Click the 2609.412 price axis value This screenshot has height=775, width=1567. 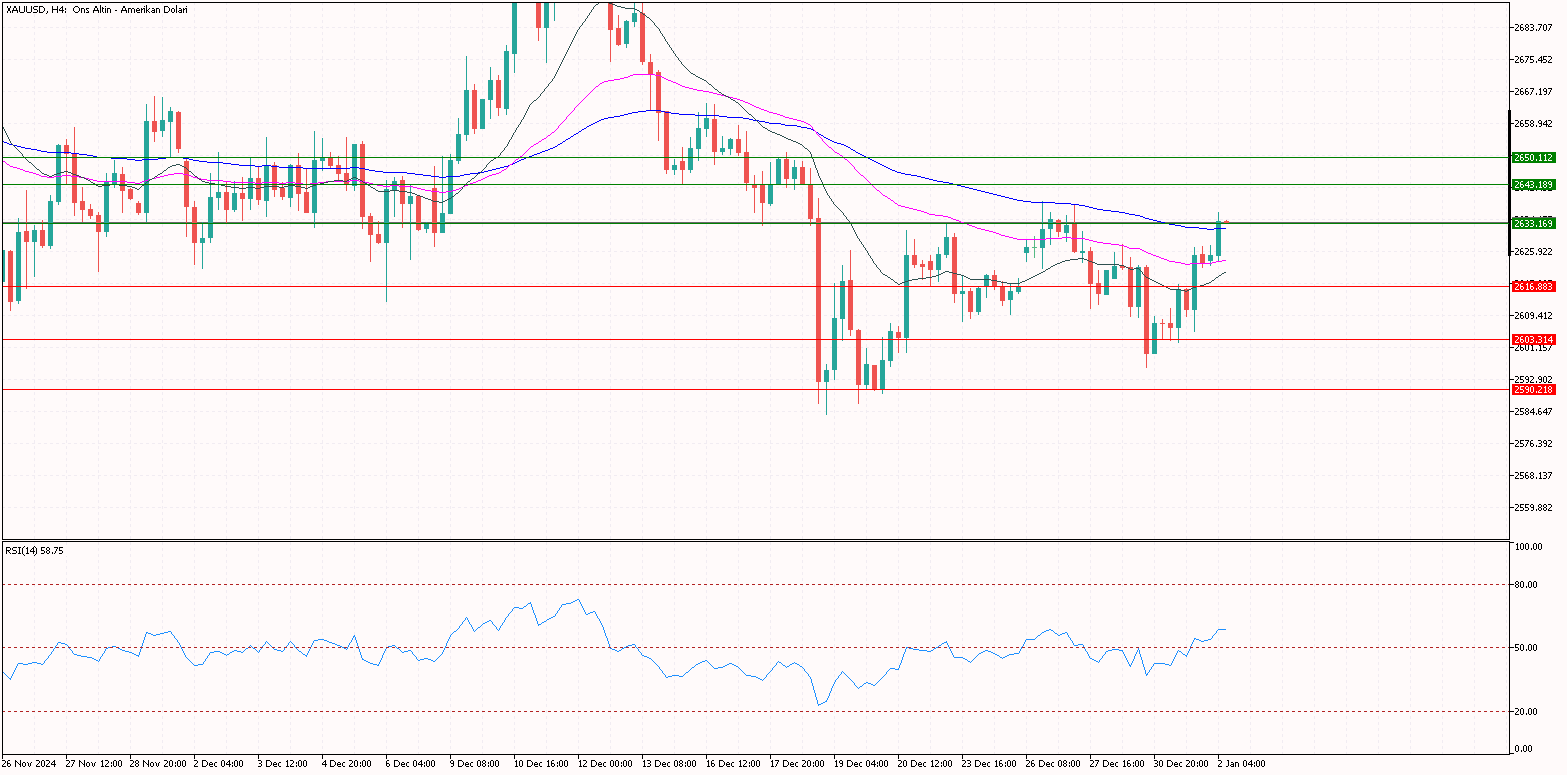coord(1533,316)
